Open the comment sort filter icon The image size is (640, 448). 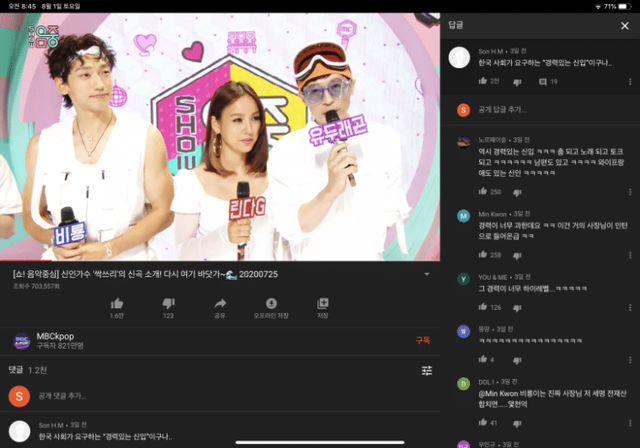tap(427, 370)
